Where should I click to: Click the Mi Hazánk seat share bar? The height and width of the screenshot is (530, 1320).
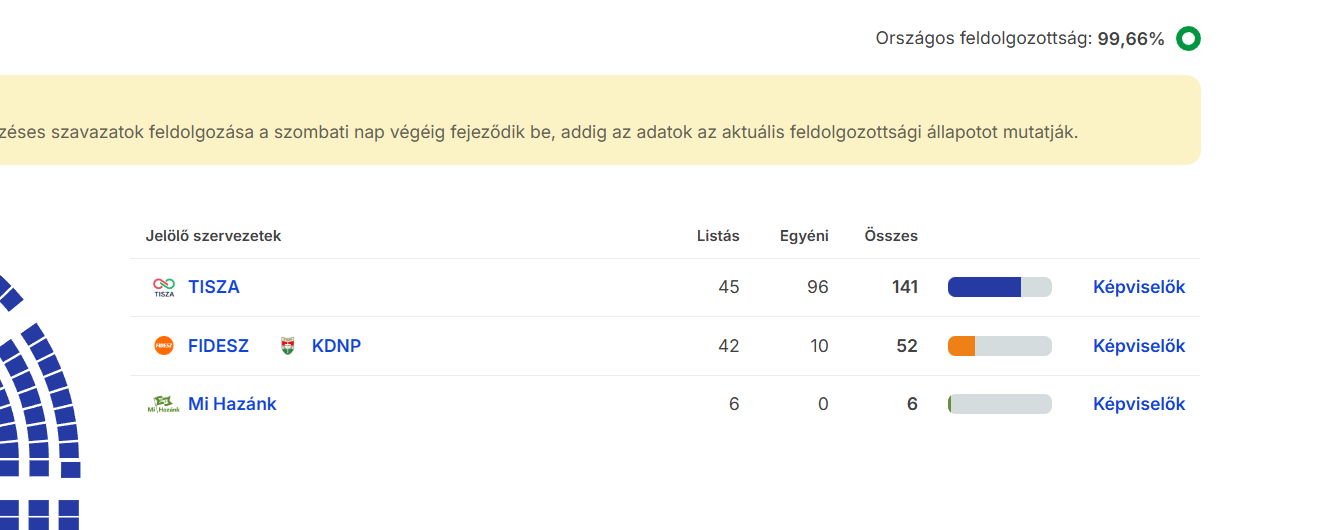coord(999,404)
